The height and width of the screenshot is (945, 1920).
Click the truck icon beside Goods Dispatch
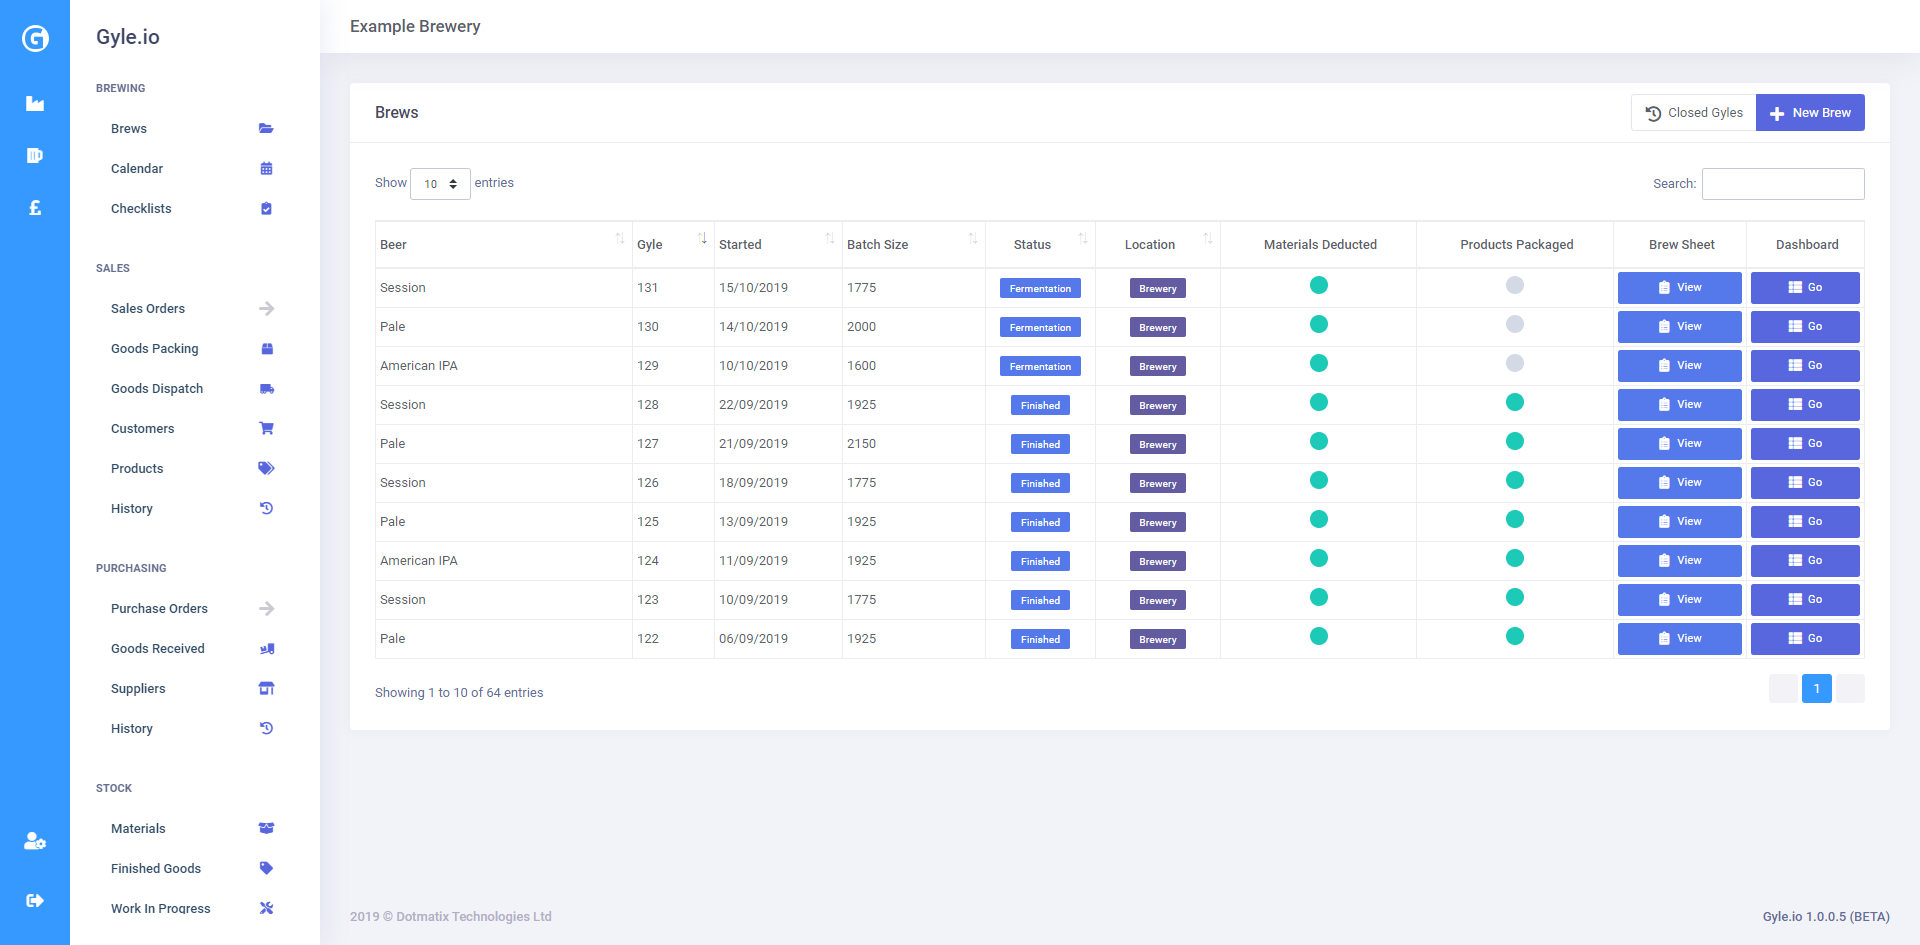266,389
